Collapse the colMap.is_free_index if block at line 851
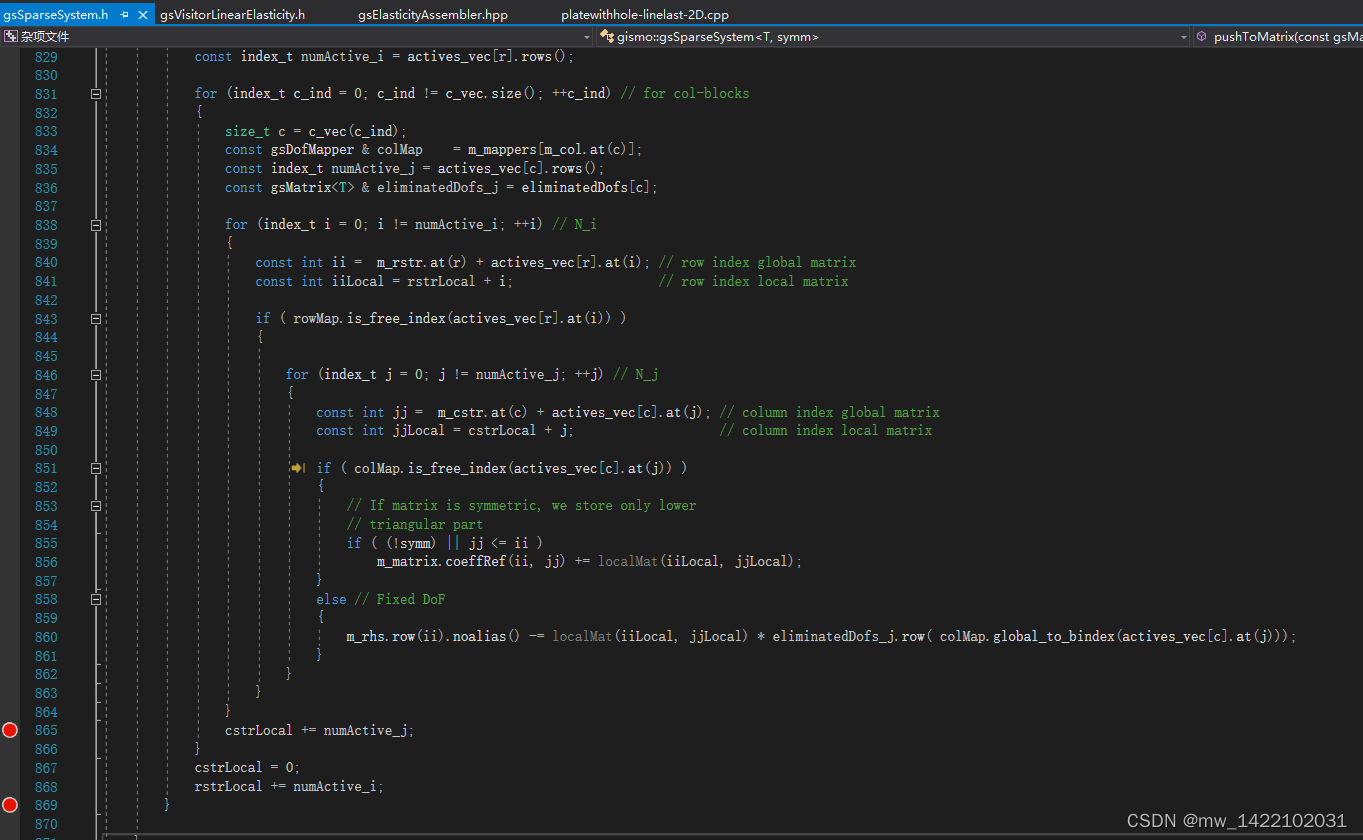The image size is (1363, 840). 96,468
